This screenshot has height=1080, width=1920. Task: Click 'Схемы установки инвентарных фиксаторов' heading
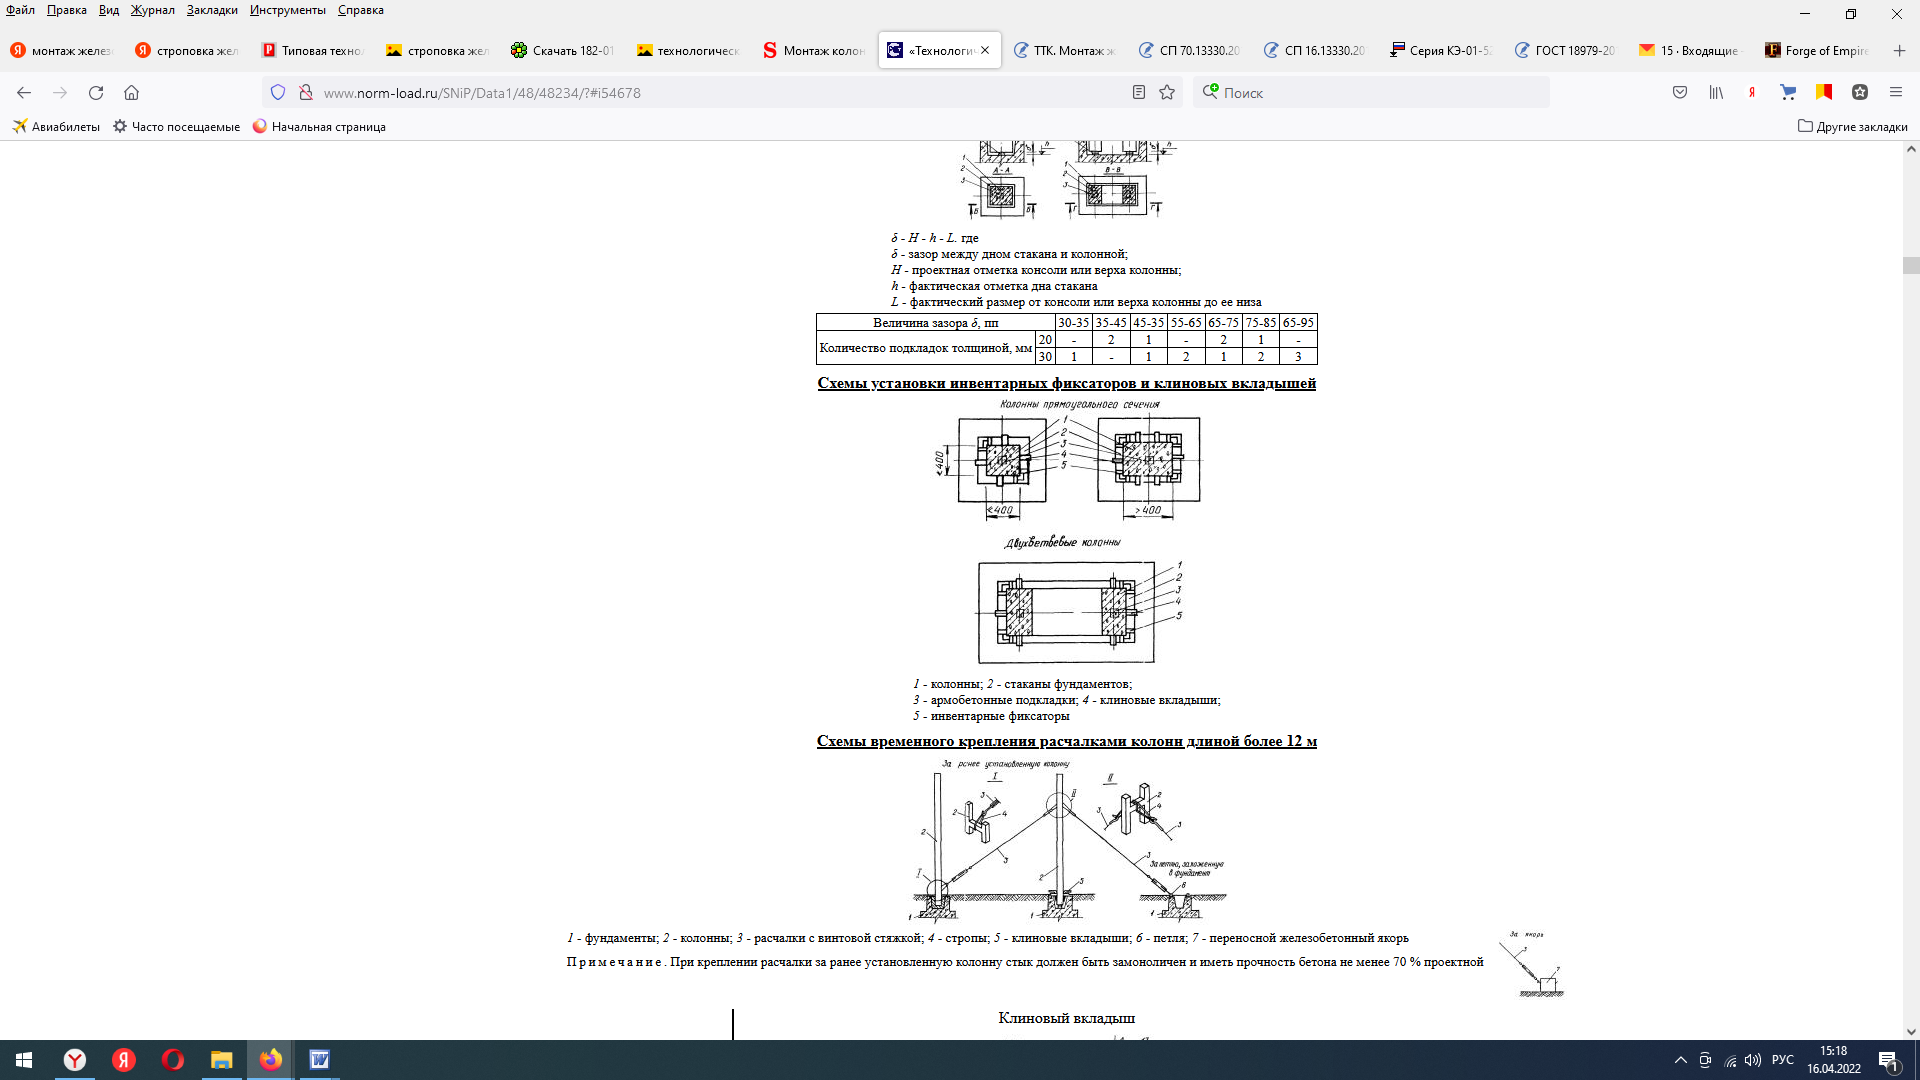[x=1066, y=383]
